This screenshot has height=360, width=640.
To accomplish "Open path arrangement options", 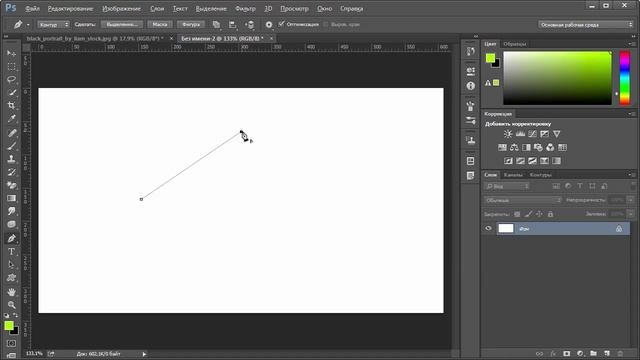I will [x=249, y=24].
